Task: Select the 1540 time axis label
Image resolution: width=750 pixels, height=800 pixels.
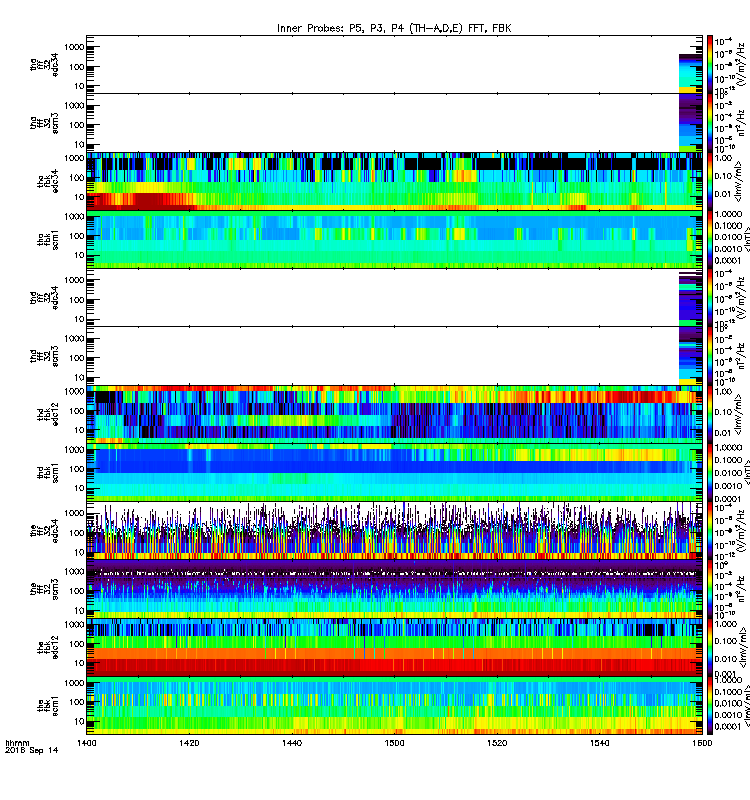Action: pos(599,743)
